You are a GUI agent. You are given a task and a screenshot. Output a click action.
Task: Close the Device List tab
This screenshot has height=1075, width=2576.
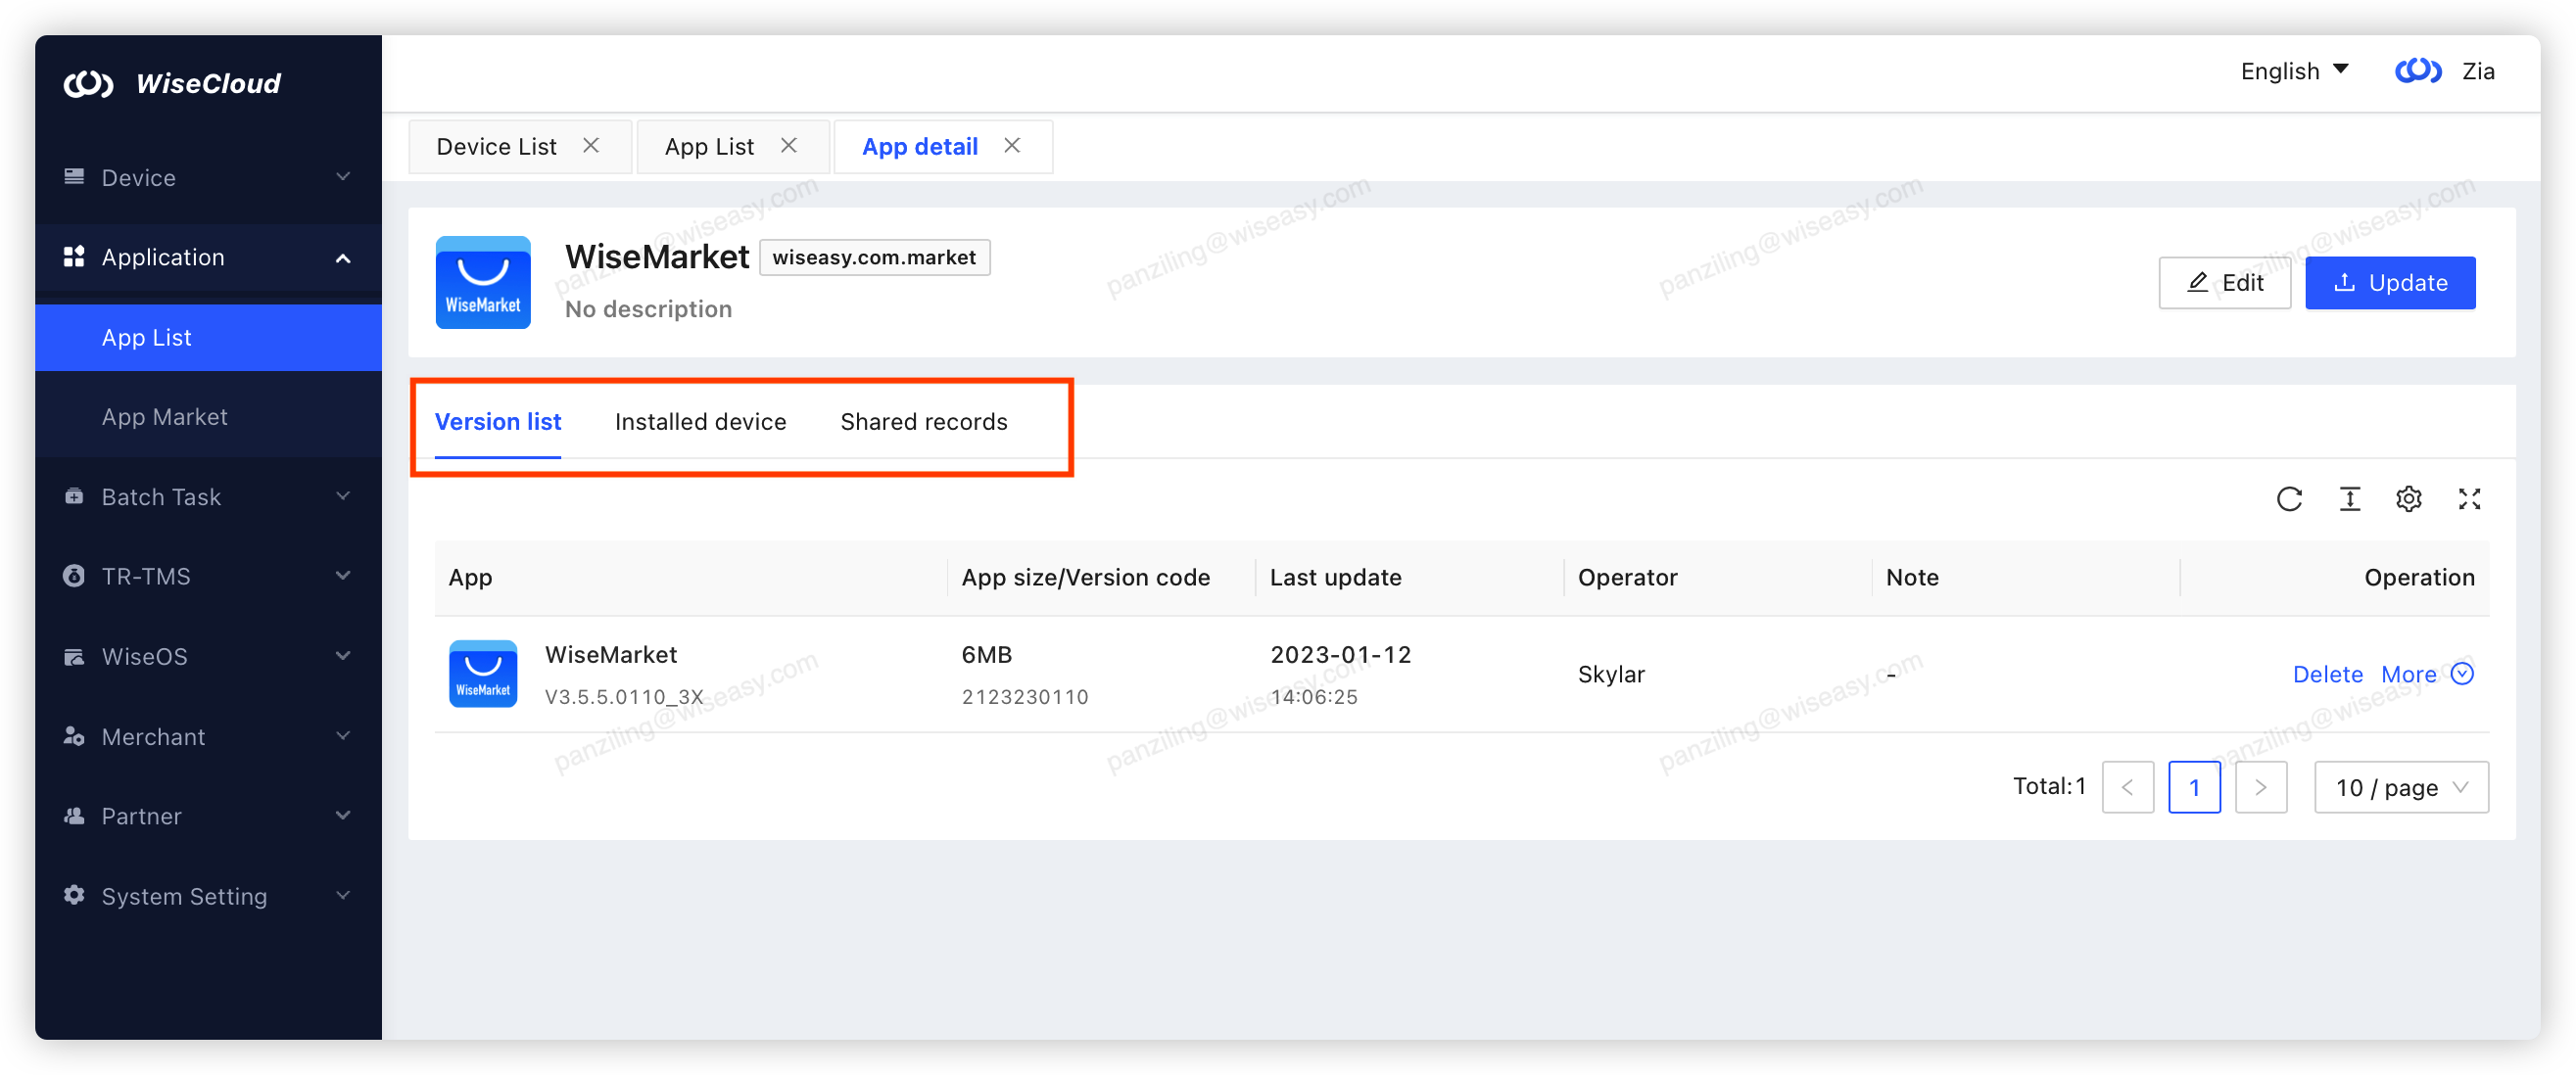pyautogui.click(x=591, y=146)
